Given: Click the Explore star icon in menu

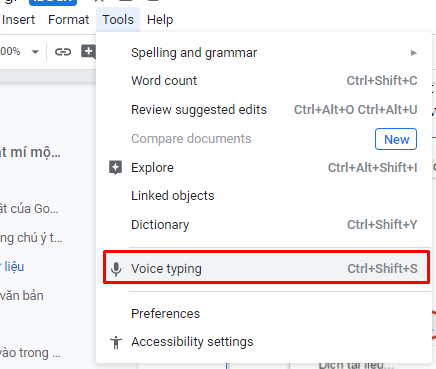Looking at the screenshot, I should (115, 168).
